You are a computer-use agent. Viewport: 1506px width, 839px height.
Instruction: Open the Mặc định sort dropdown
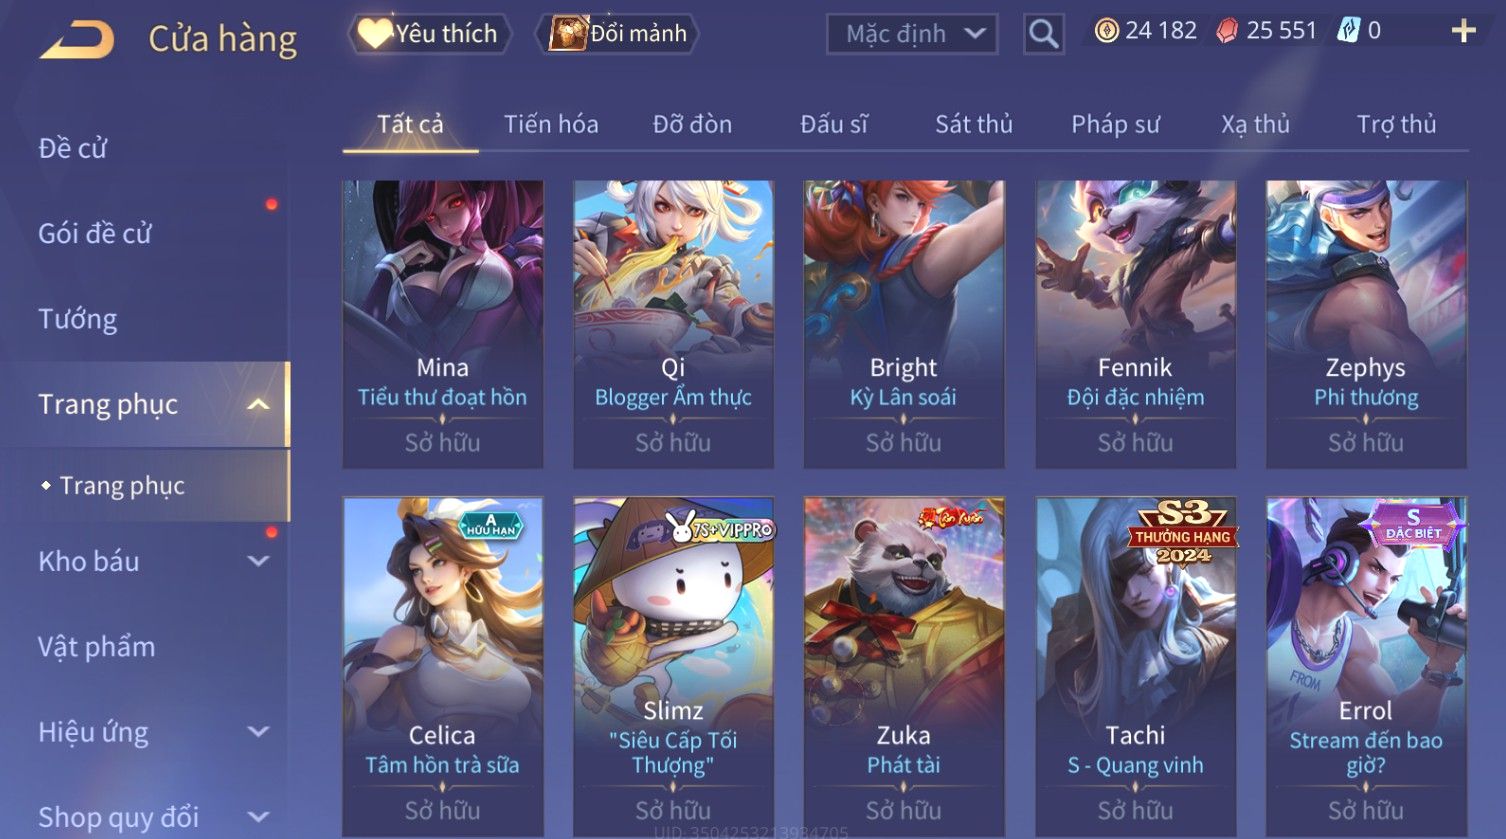(x=912, y=34)
